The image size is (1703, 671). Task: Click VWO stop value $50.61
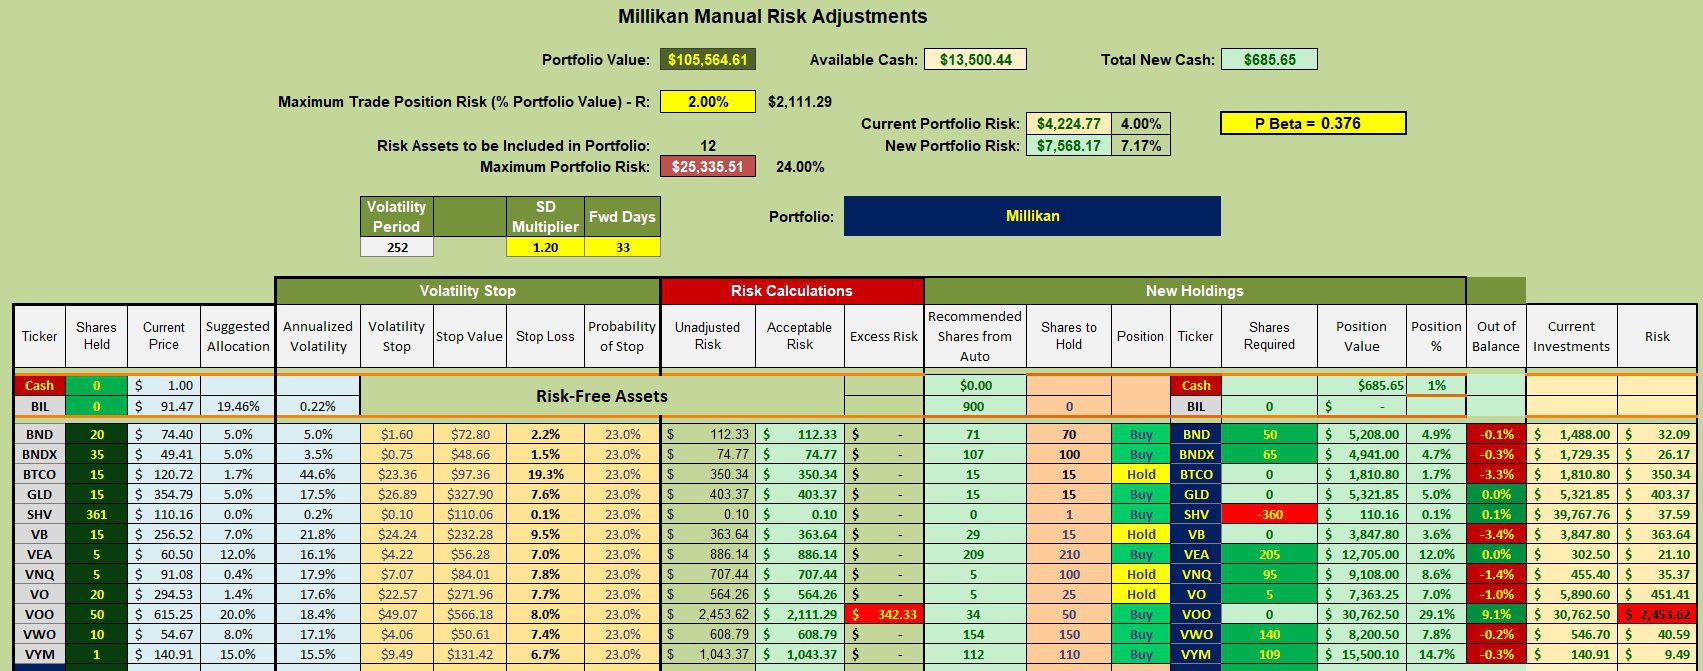coord(469,634)
